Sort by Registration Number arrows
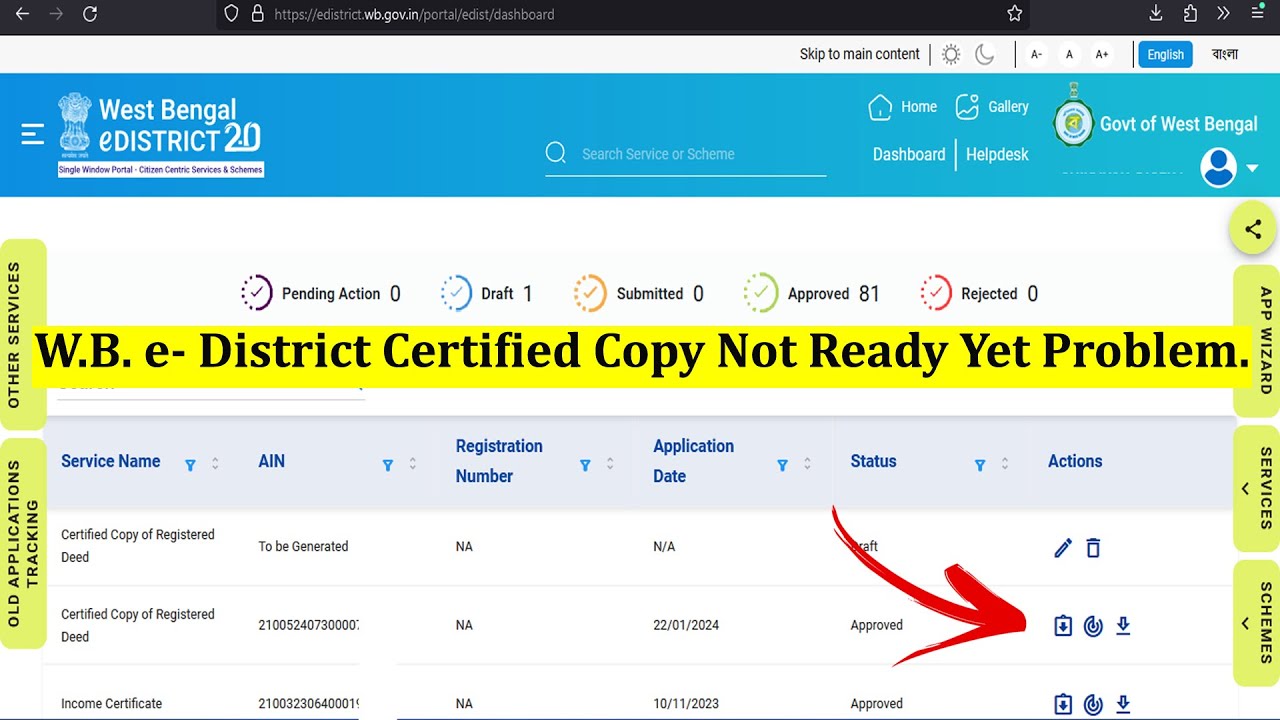Image resolution: width=1280 pixels, height=720 pixels. point(610,464)
